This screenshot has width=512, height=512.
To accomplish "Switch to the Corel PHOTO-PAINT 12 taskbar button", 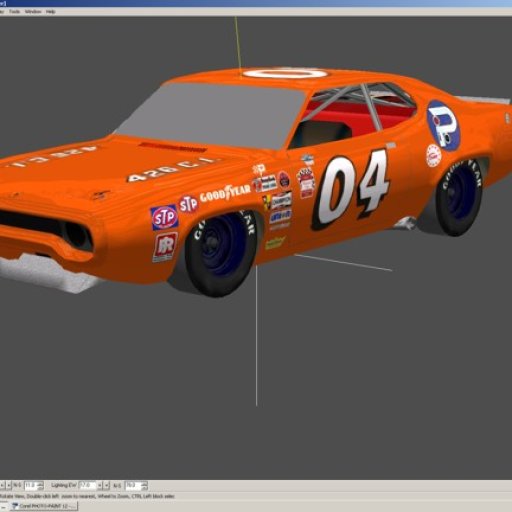I will tap(44, 506).
